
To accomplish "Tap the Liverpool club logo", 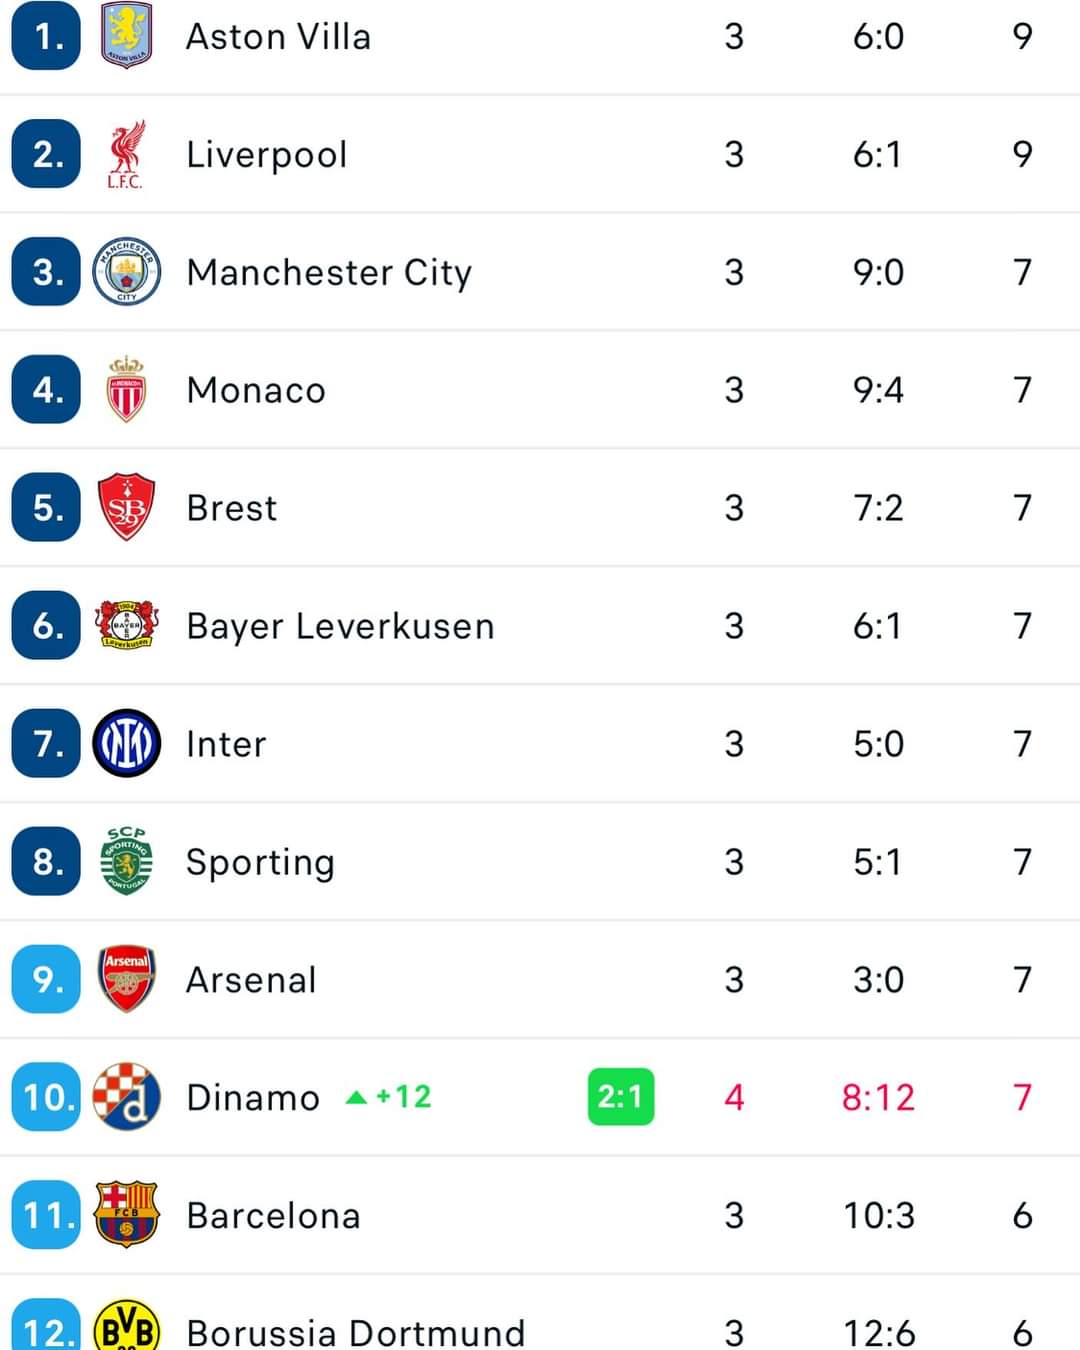I will (x=126, y=154).
